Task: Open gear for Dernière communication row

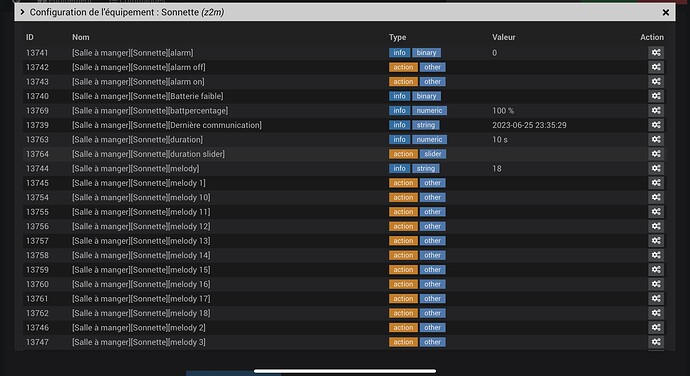Action: point(656,125)
